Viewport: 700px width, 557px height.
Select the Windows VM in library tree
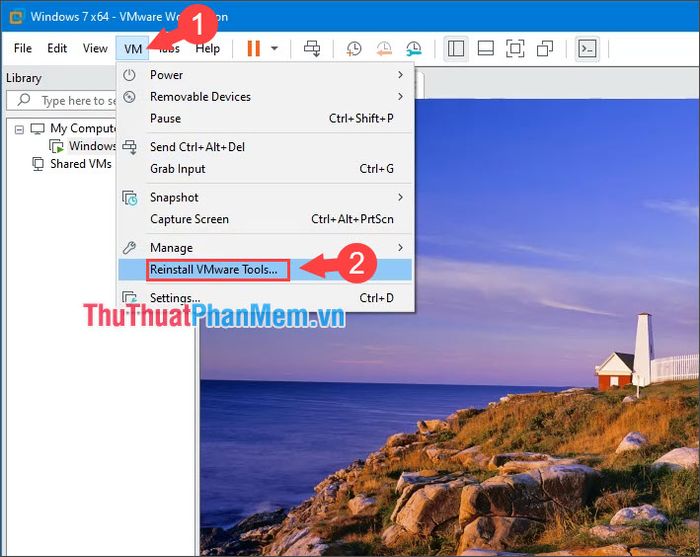click(x=92, y=146)
